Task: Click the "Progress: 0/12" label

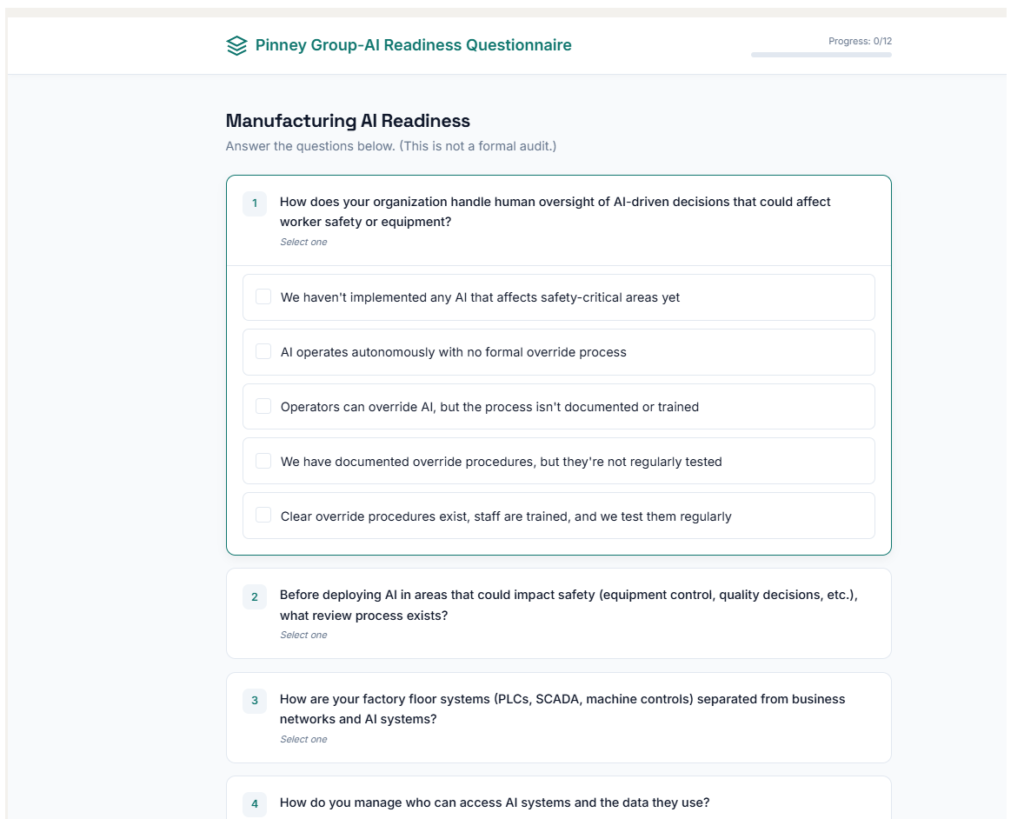Action: coord(859,41)
